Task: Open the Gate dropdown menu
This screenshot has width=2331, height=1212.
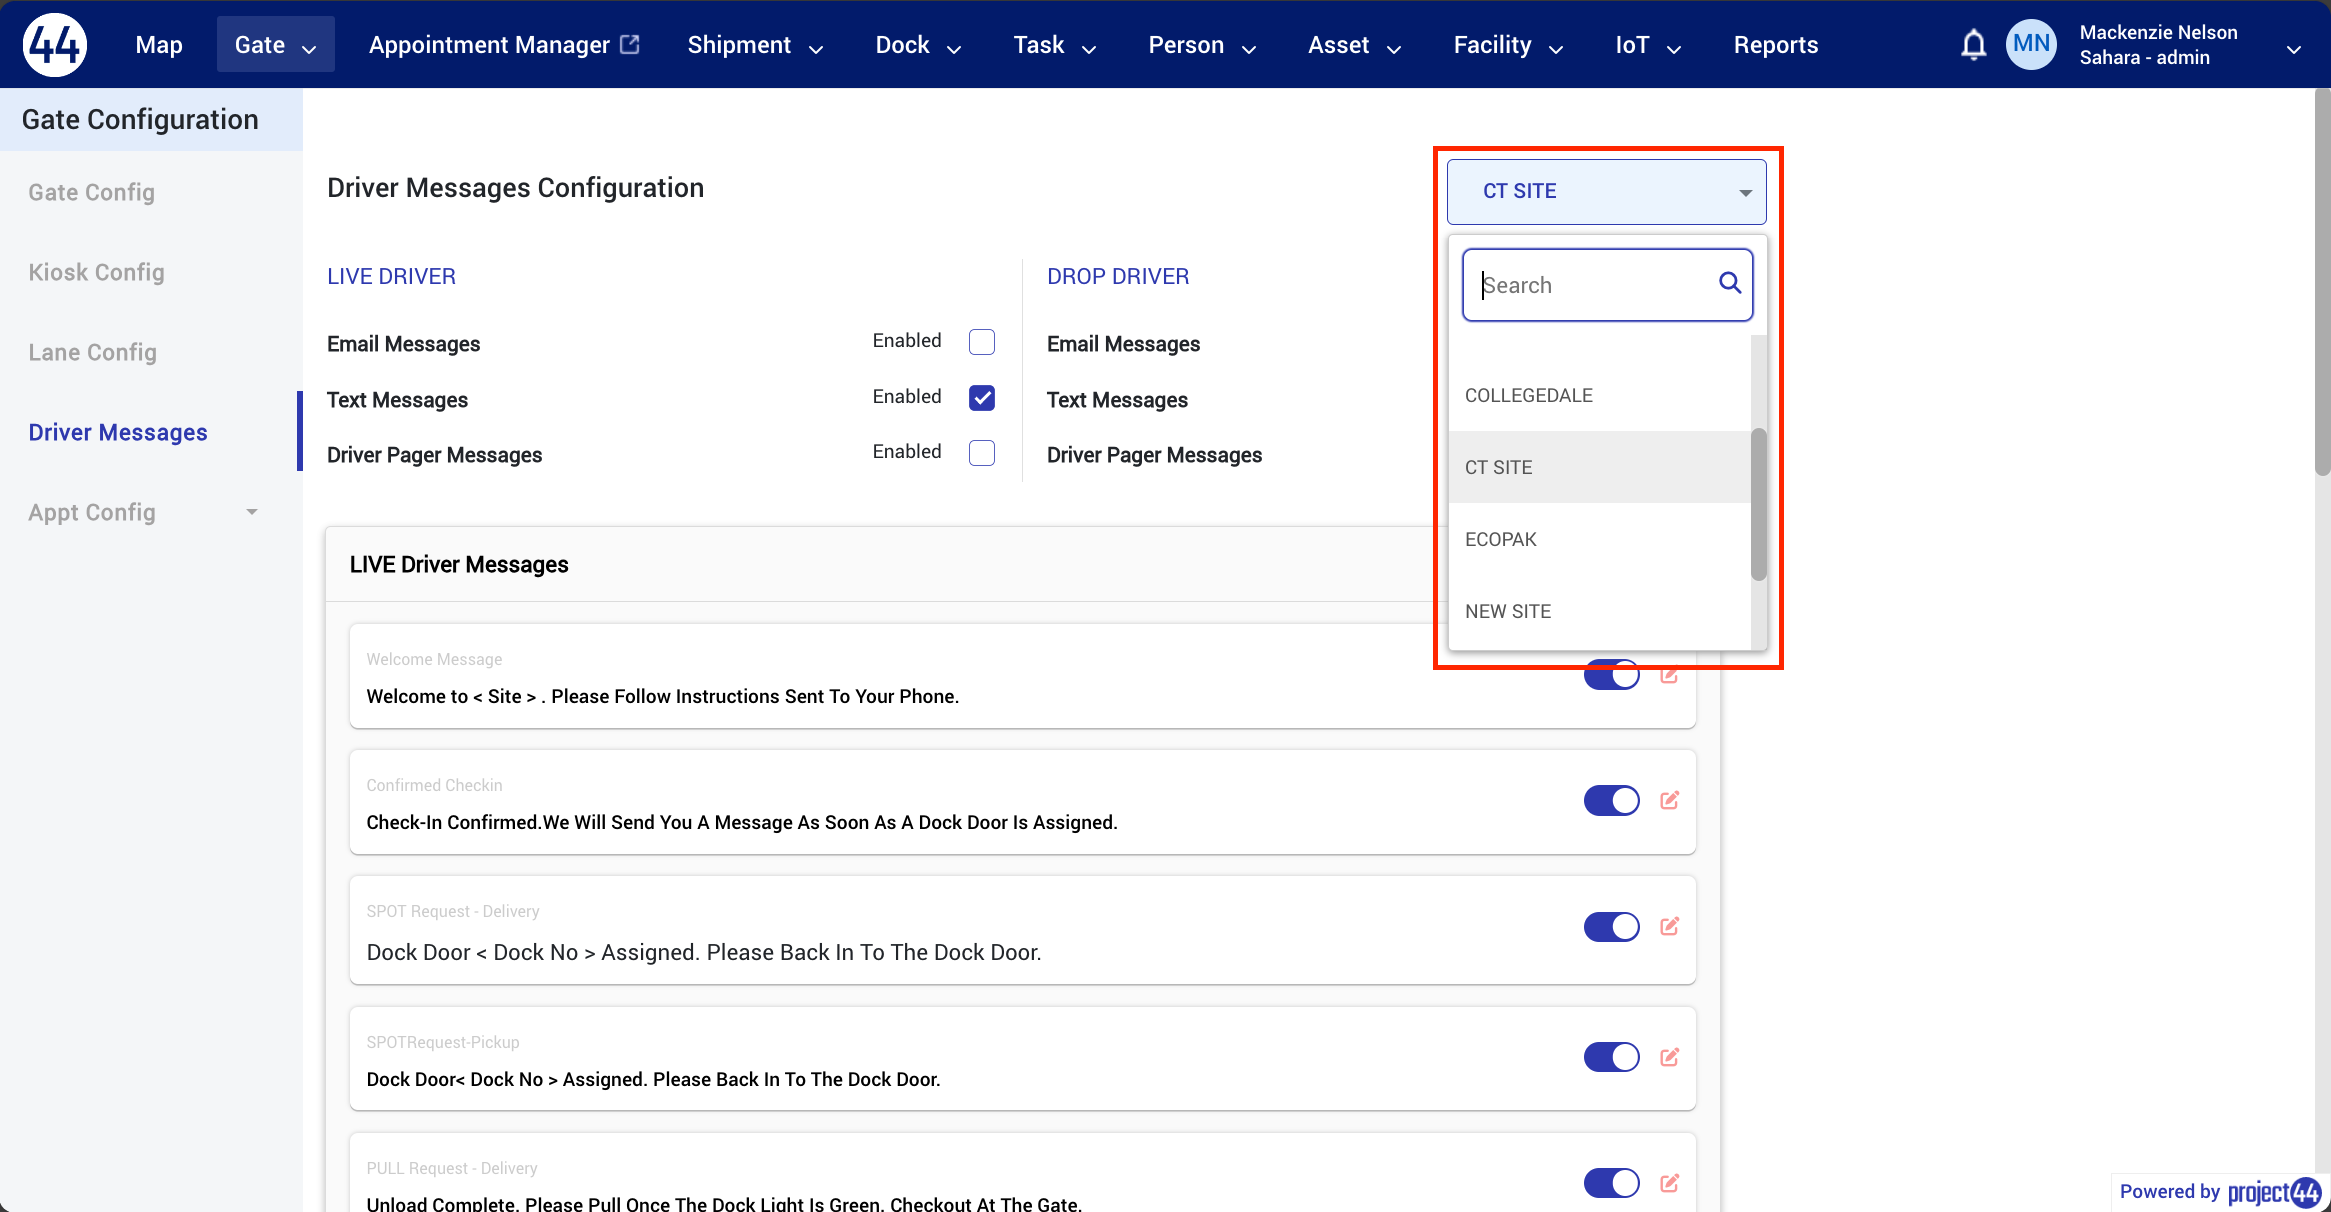Action: 276,45
